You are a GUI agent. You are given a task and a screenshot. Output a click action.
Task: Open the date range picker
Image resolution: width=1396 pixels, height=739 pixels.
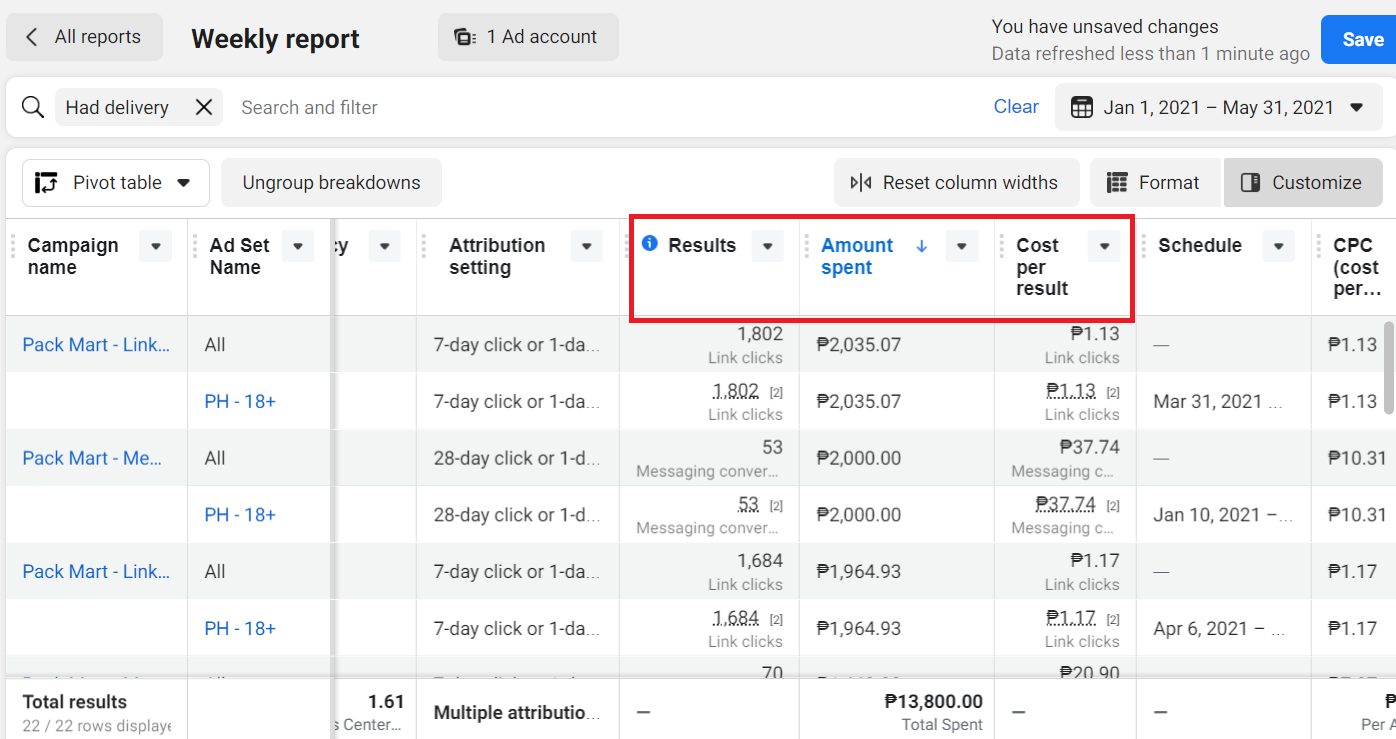click(1218, 107)
